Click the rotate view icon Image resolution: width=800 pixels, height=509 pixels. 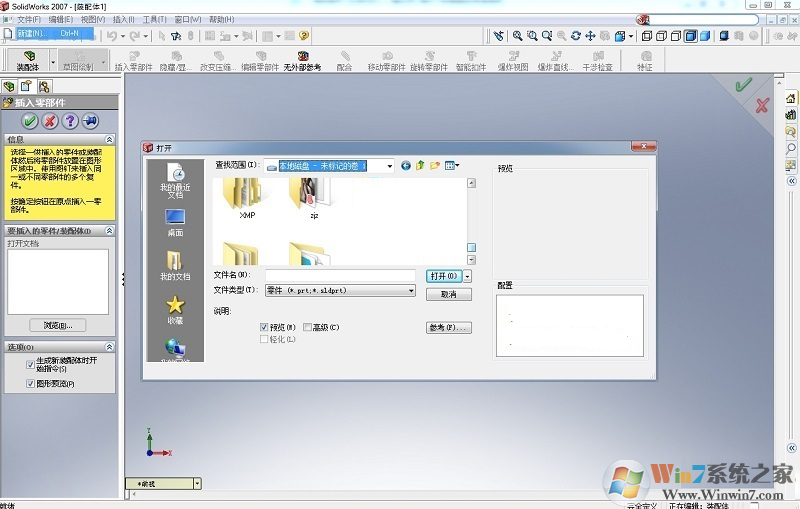pyautogui.click(x=576, y=36)
